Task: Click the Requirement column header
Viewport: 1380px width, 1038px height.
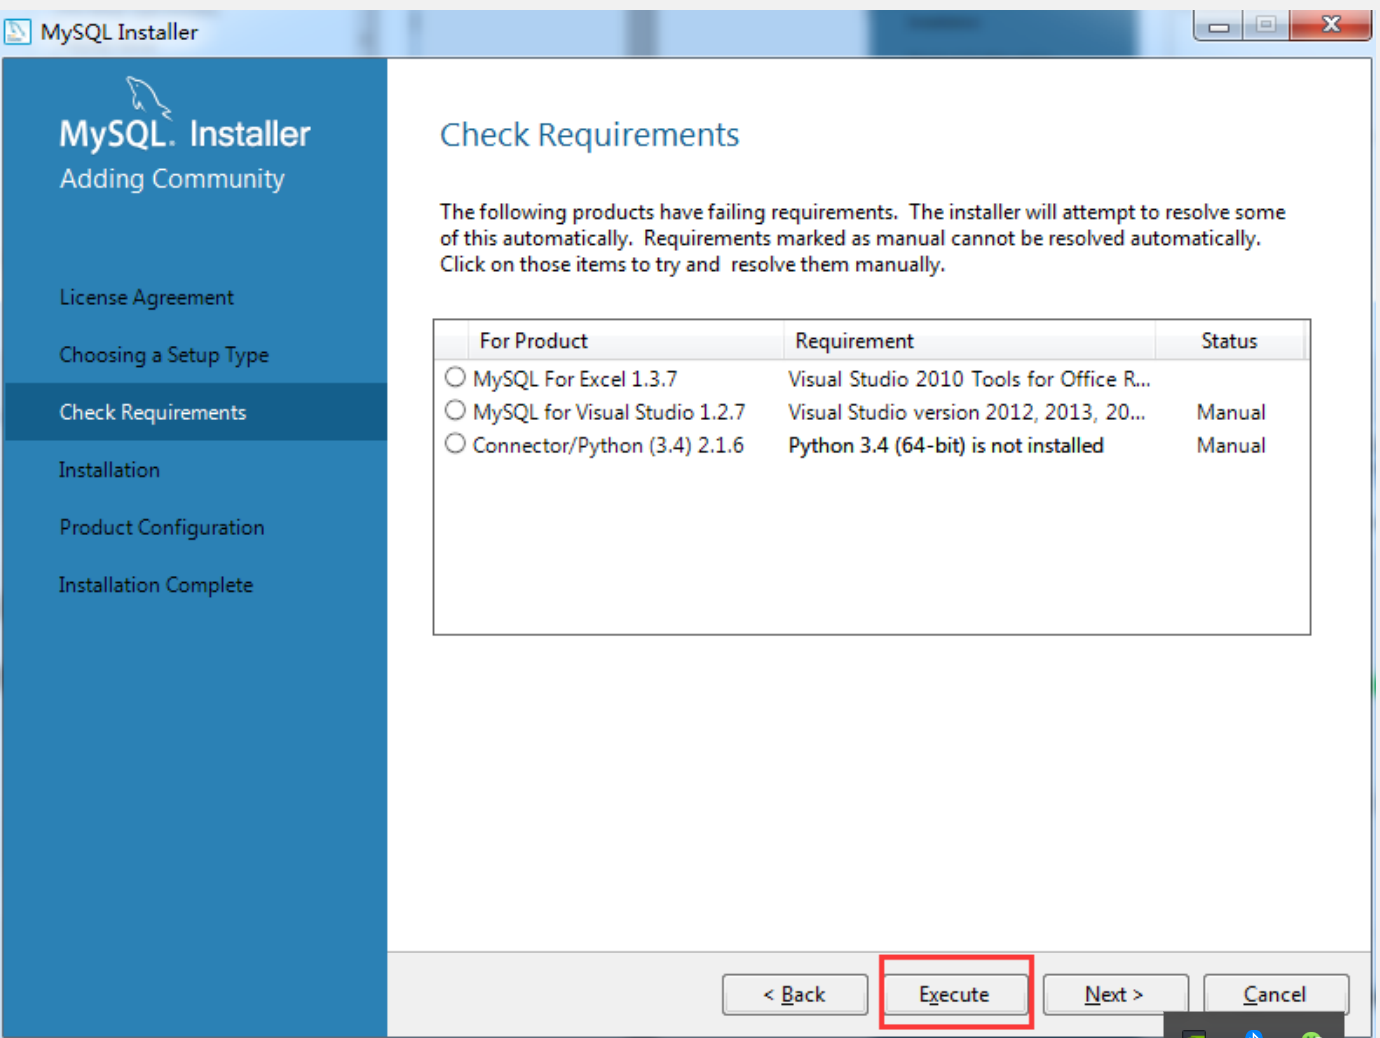Action: 969,341
